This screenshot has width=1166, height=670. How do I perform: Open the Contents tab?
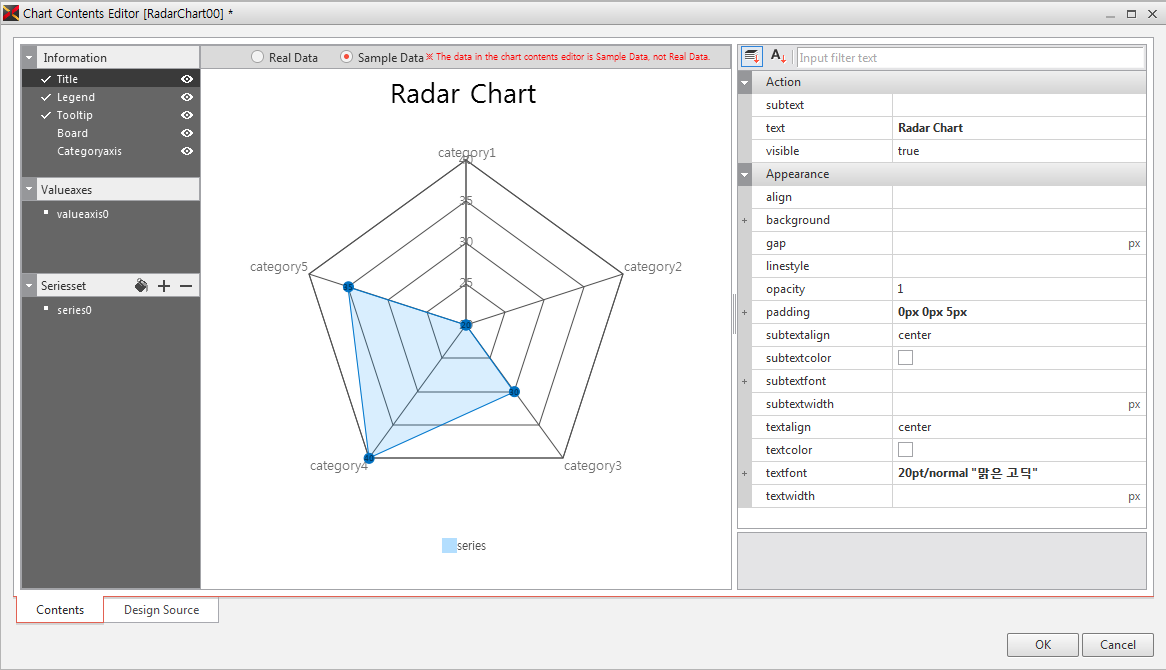point(60,610)
